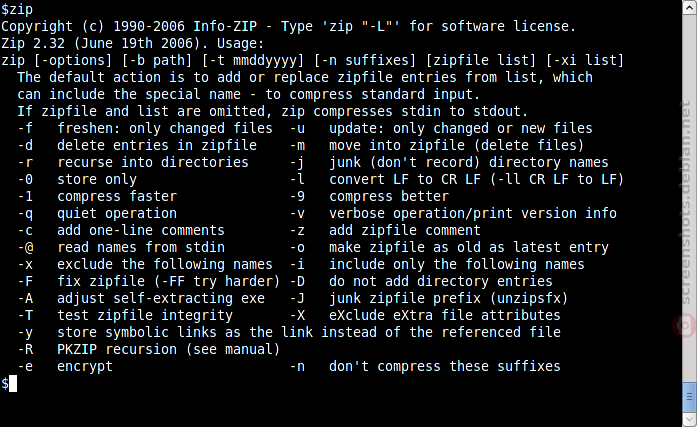Click the '-r' recurse into directories option
The width and height of the screenshot is (697, 427).
[133, 162]
